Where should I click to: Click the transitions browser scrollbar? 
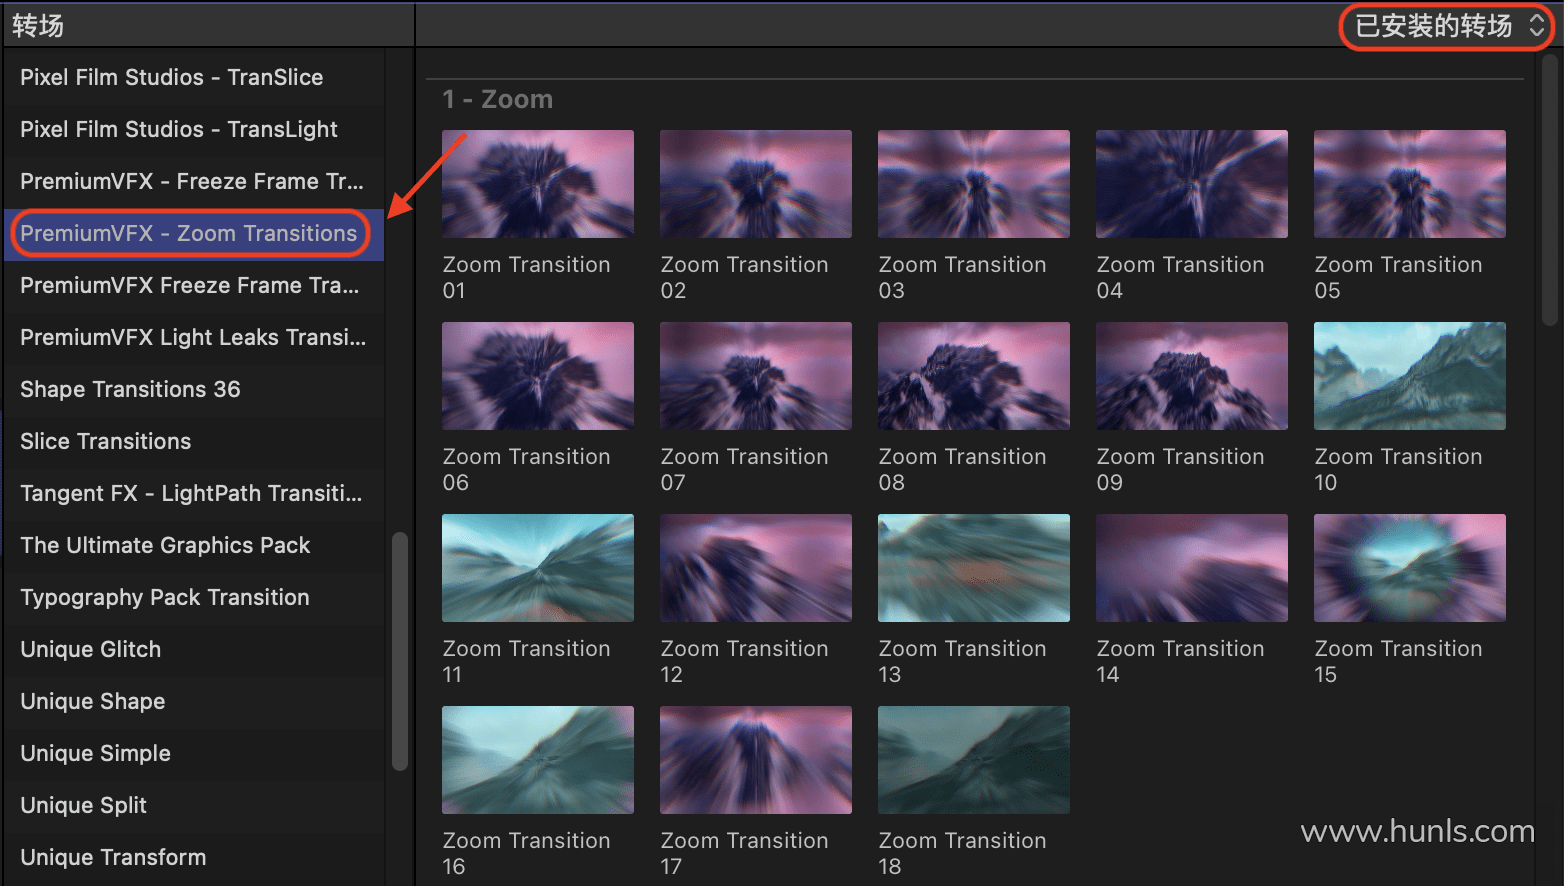click(1550, 190)
